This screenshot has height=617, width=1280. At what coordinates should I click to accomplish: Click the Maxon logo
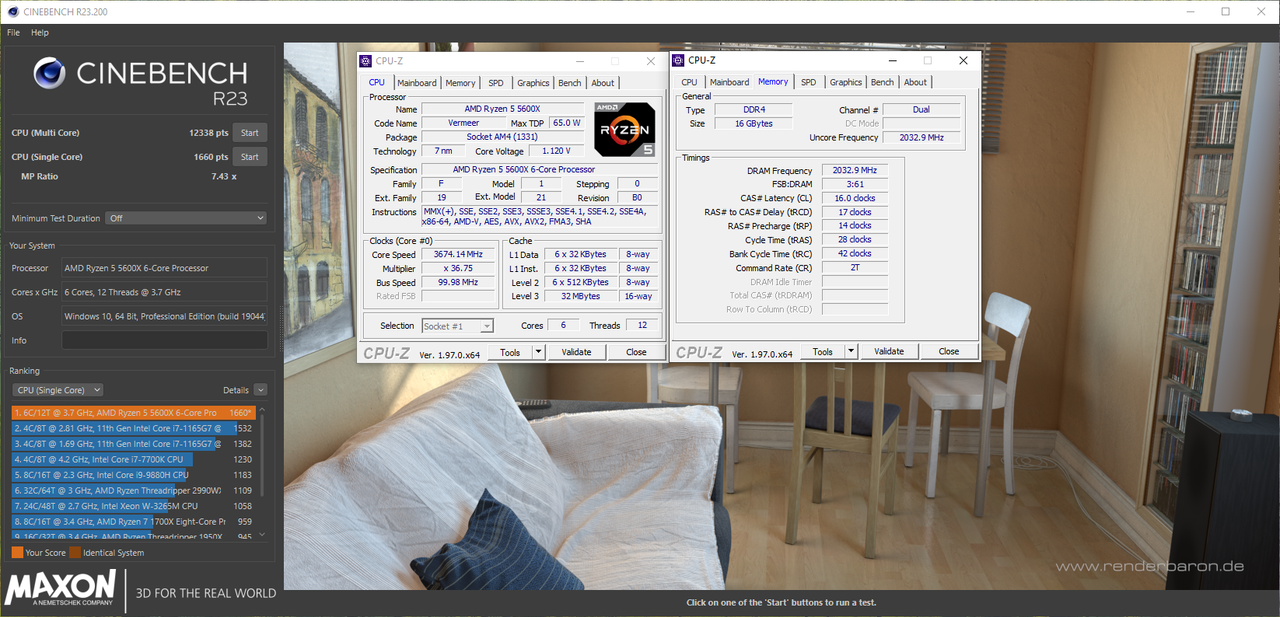pos(61,589)
